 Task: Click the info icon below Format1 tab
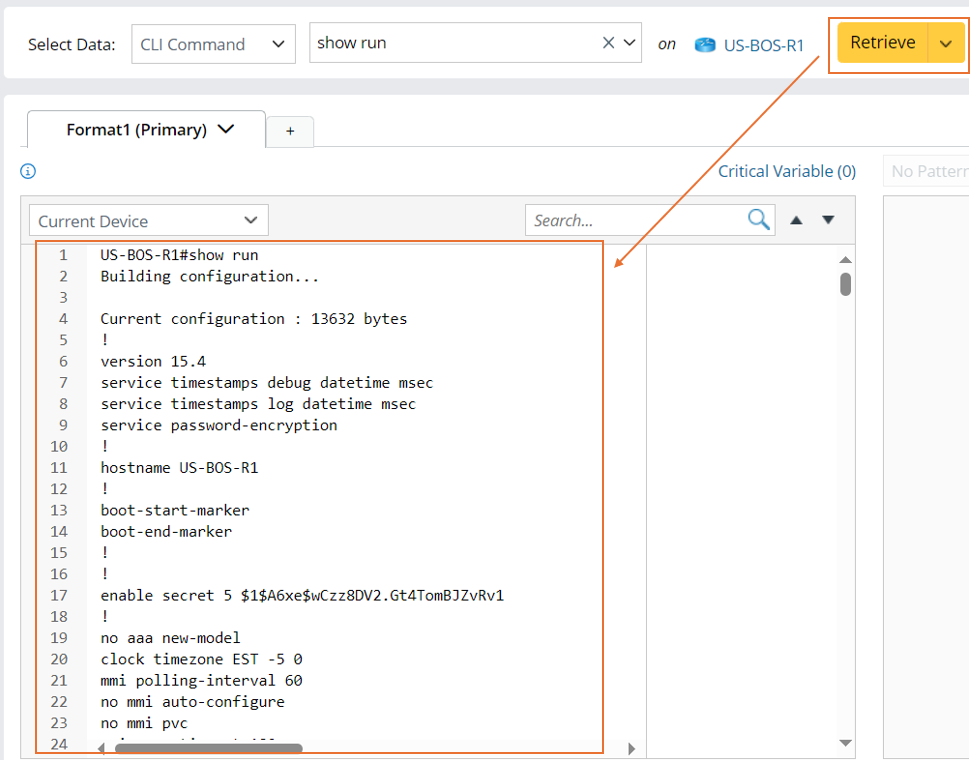28,172
